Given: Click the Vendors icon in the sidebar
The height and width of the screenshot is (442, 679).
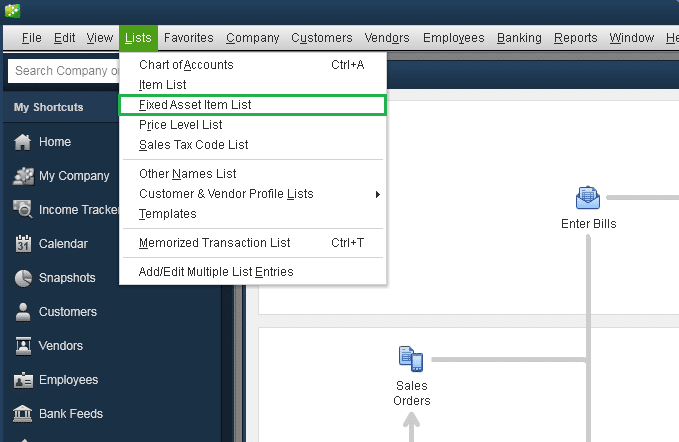Looking at the screenshot, I should (23, 346).
